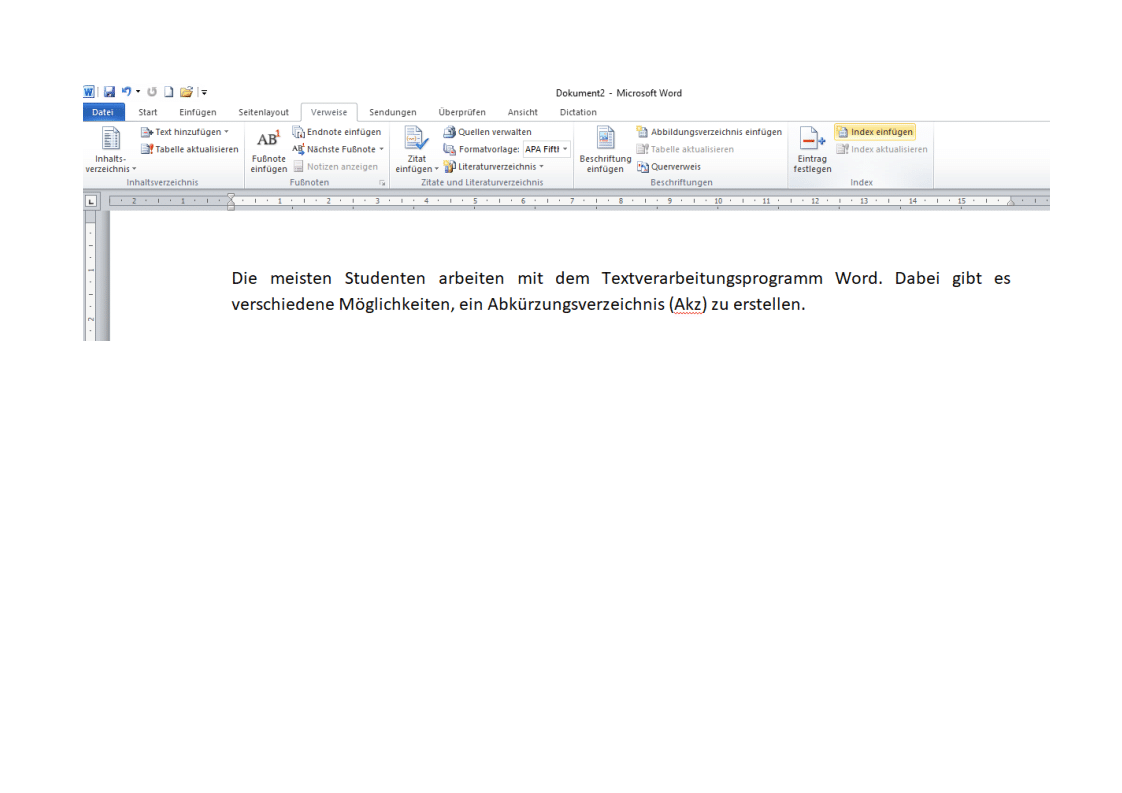Click the Quellen verwalten icon
Image resolution: width=1122 pixels, height=793 pixels.
pyautogui.click(x=449, y=132)
